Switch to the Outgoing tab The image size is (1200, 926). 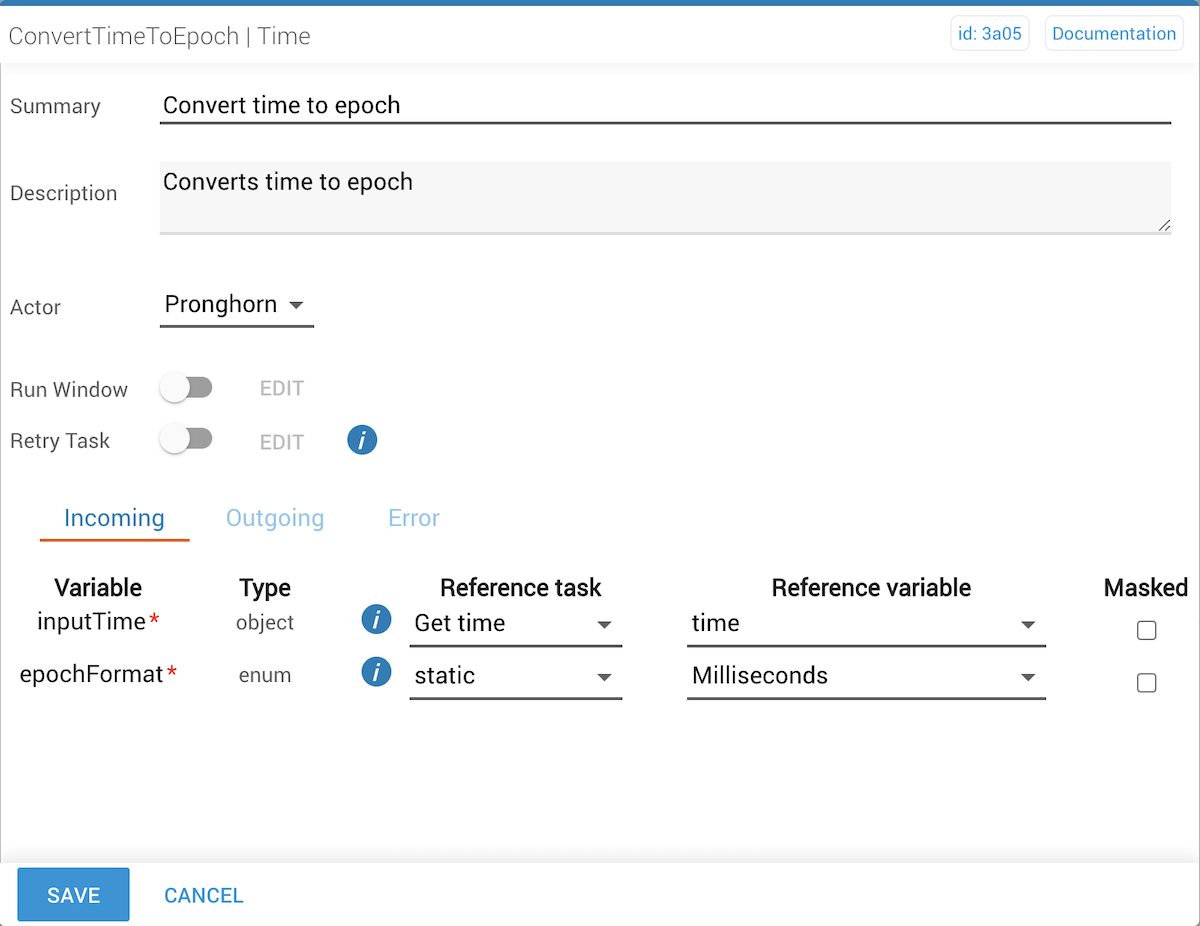pyautogui.click(x=275, y=518)
